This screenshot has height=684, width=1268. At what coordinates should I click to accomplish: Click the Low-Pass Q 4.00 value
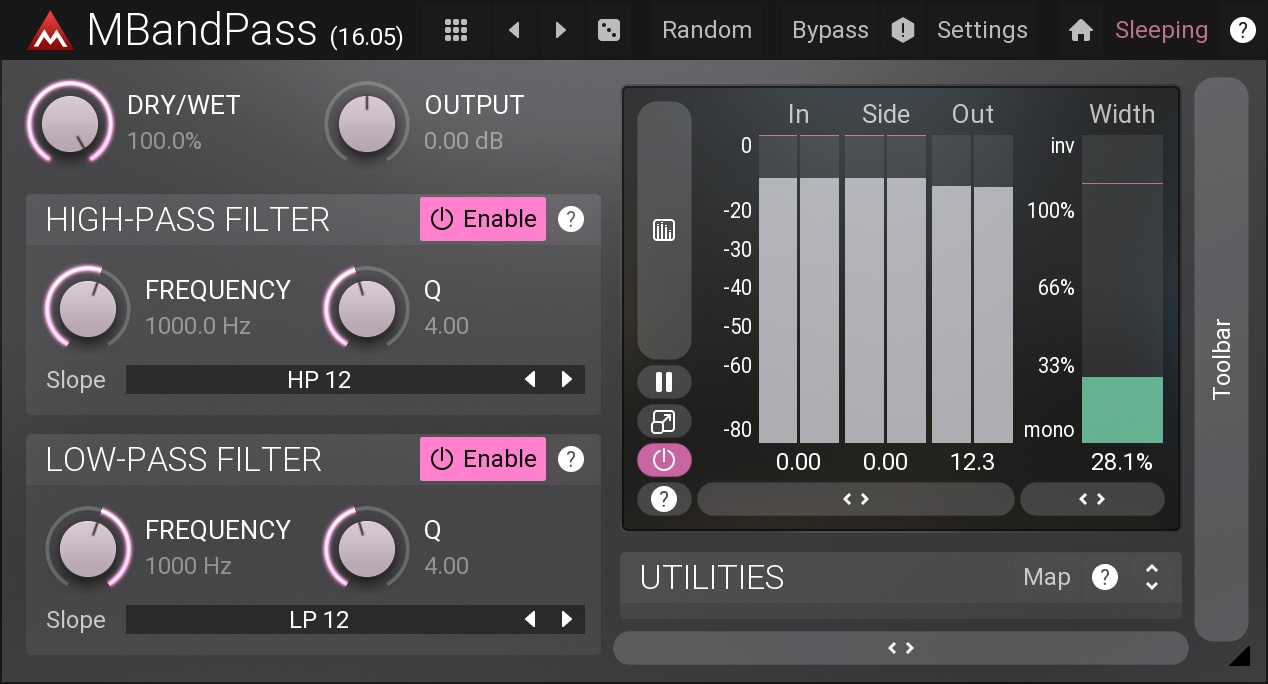(446, 566)
